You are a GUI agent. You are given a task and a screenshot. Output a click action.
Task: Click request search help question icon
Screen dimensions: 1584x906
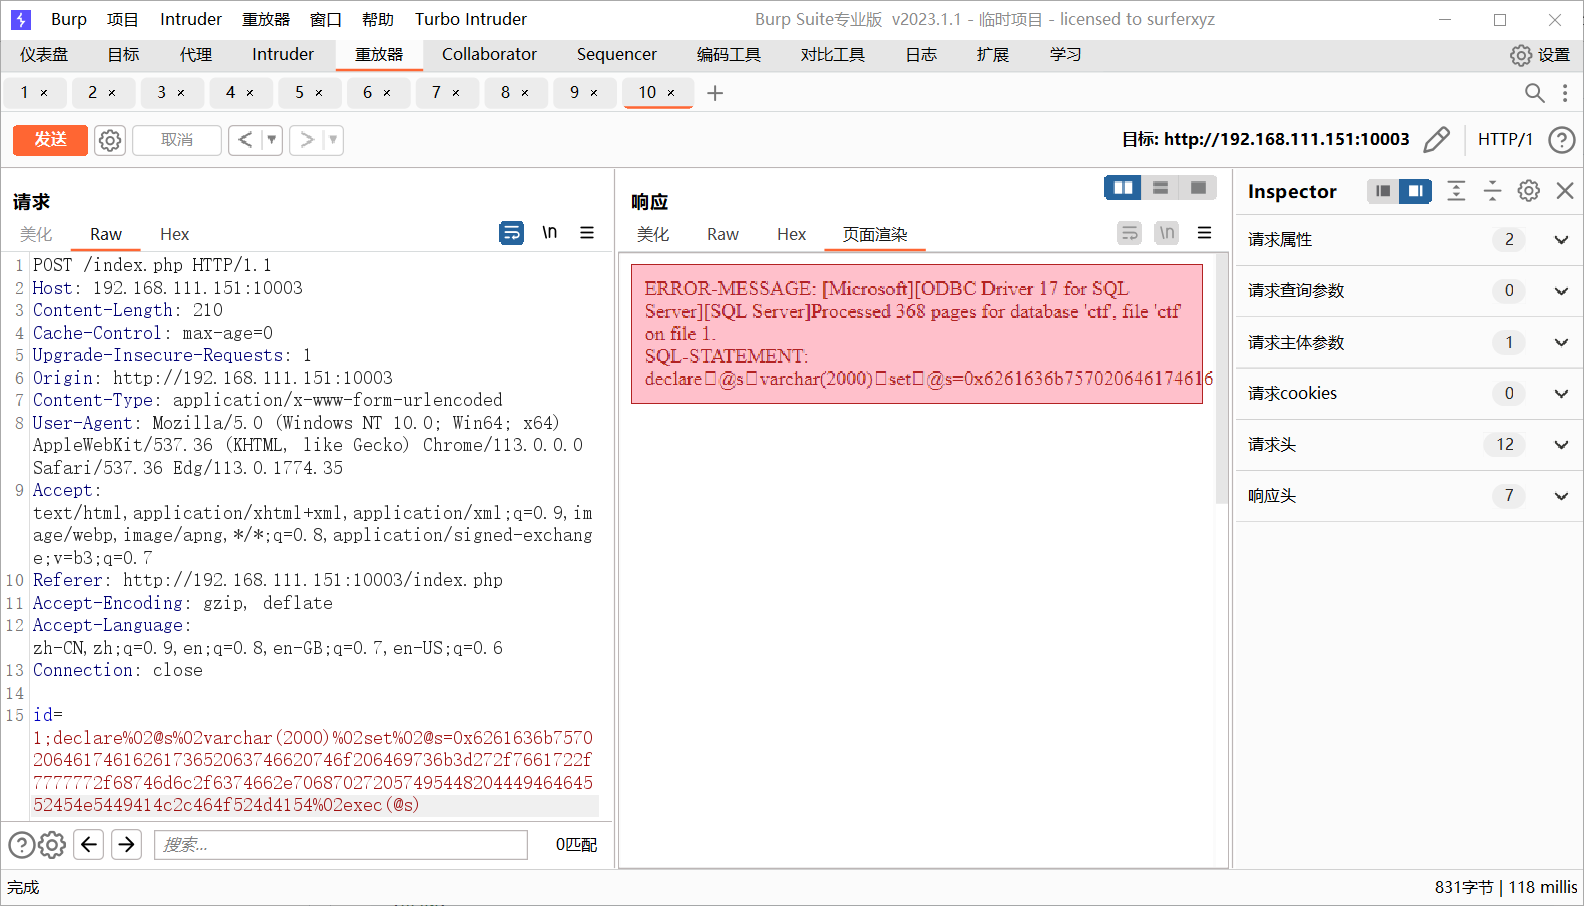[x=22, y=845]
